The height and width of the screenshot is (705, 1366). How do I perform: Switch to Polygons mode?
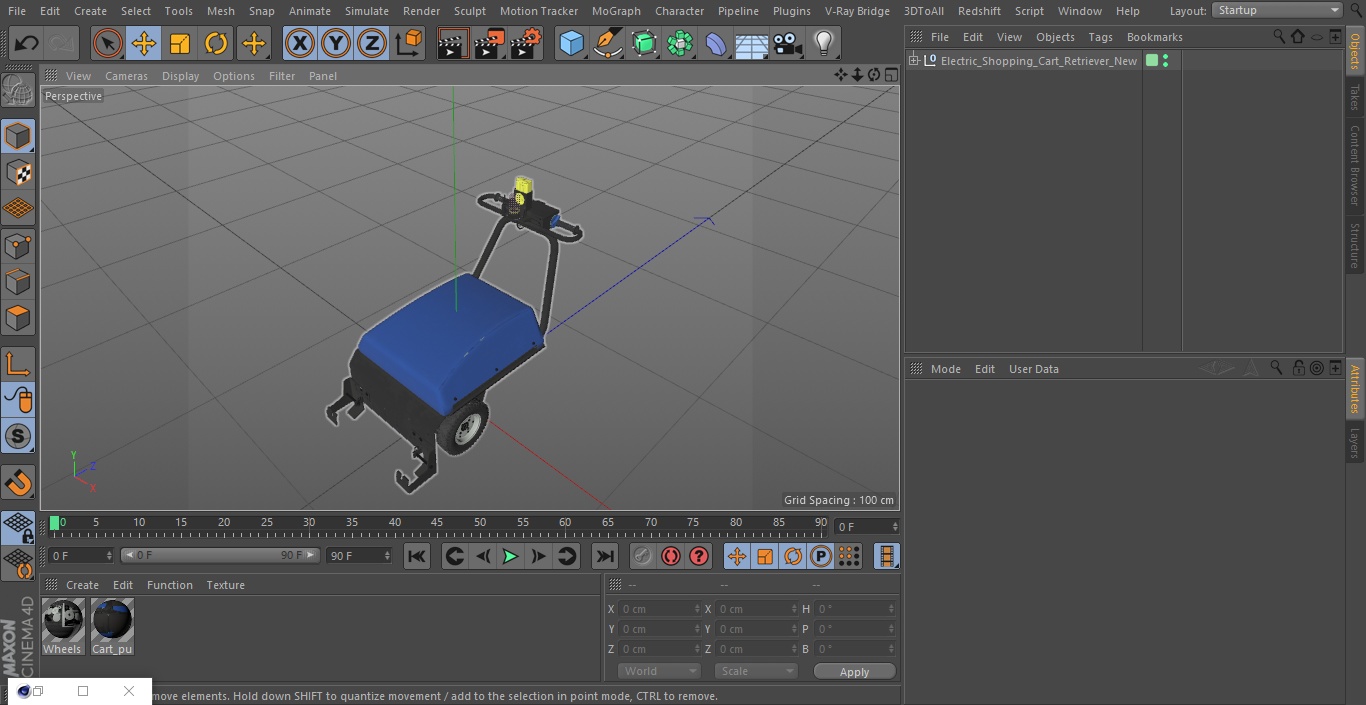(18, 318)
